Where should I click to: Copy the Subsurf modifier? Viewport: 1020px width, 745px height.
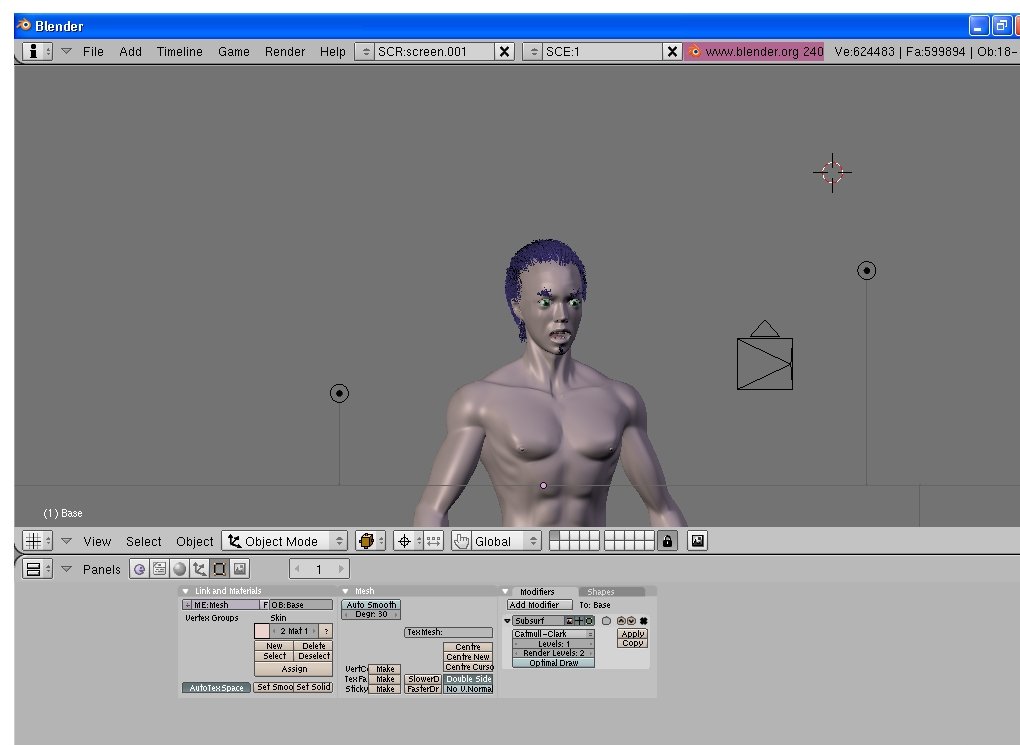pyautogui.click(x=632, y=643)
